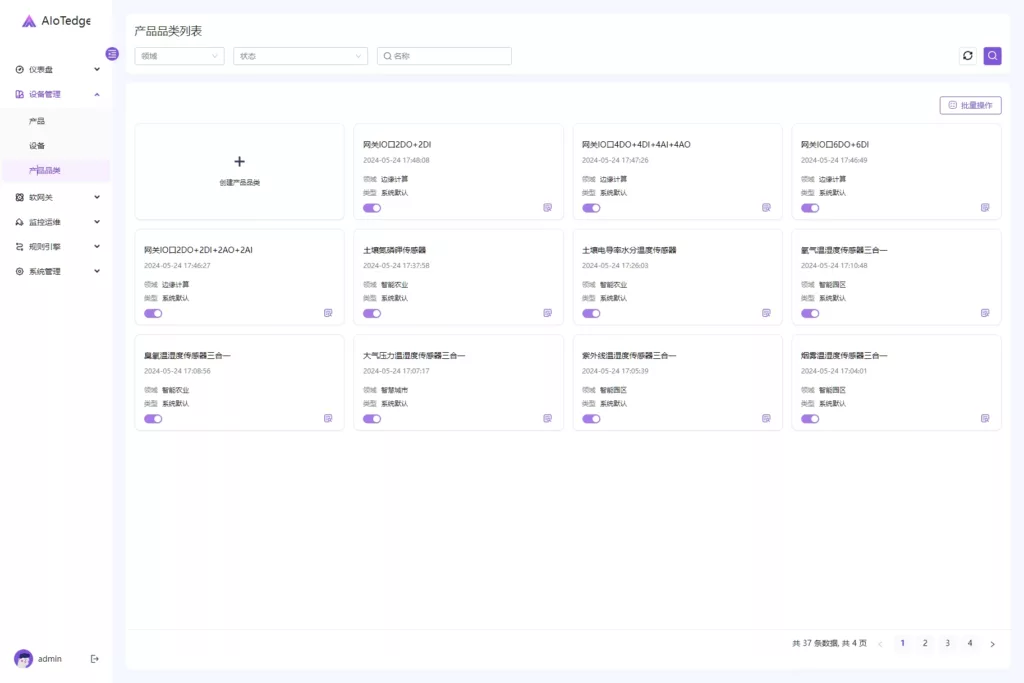Screen dimensions: 1024x683
Task: Click the plus icon to create category
Action: click(x=239, y=161)
